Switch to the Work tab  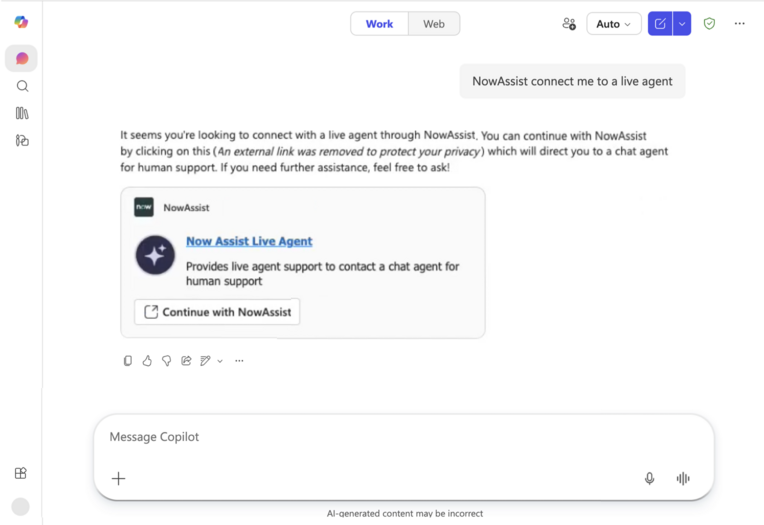379,24
